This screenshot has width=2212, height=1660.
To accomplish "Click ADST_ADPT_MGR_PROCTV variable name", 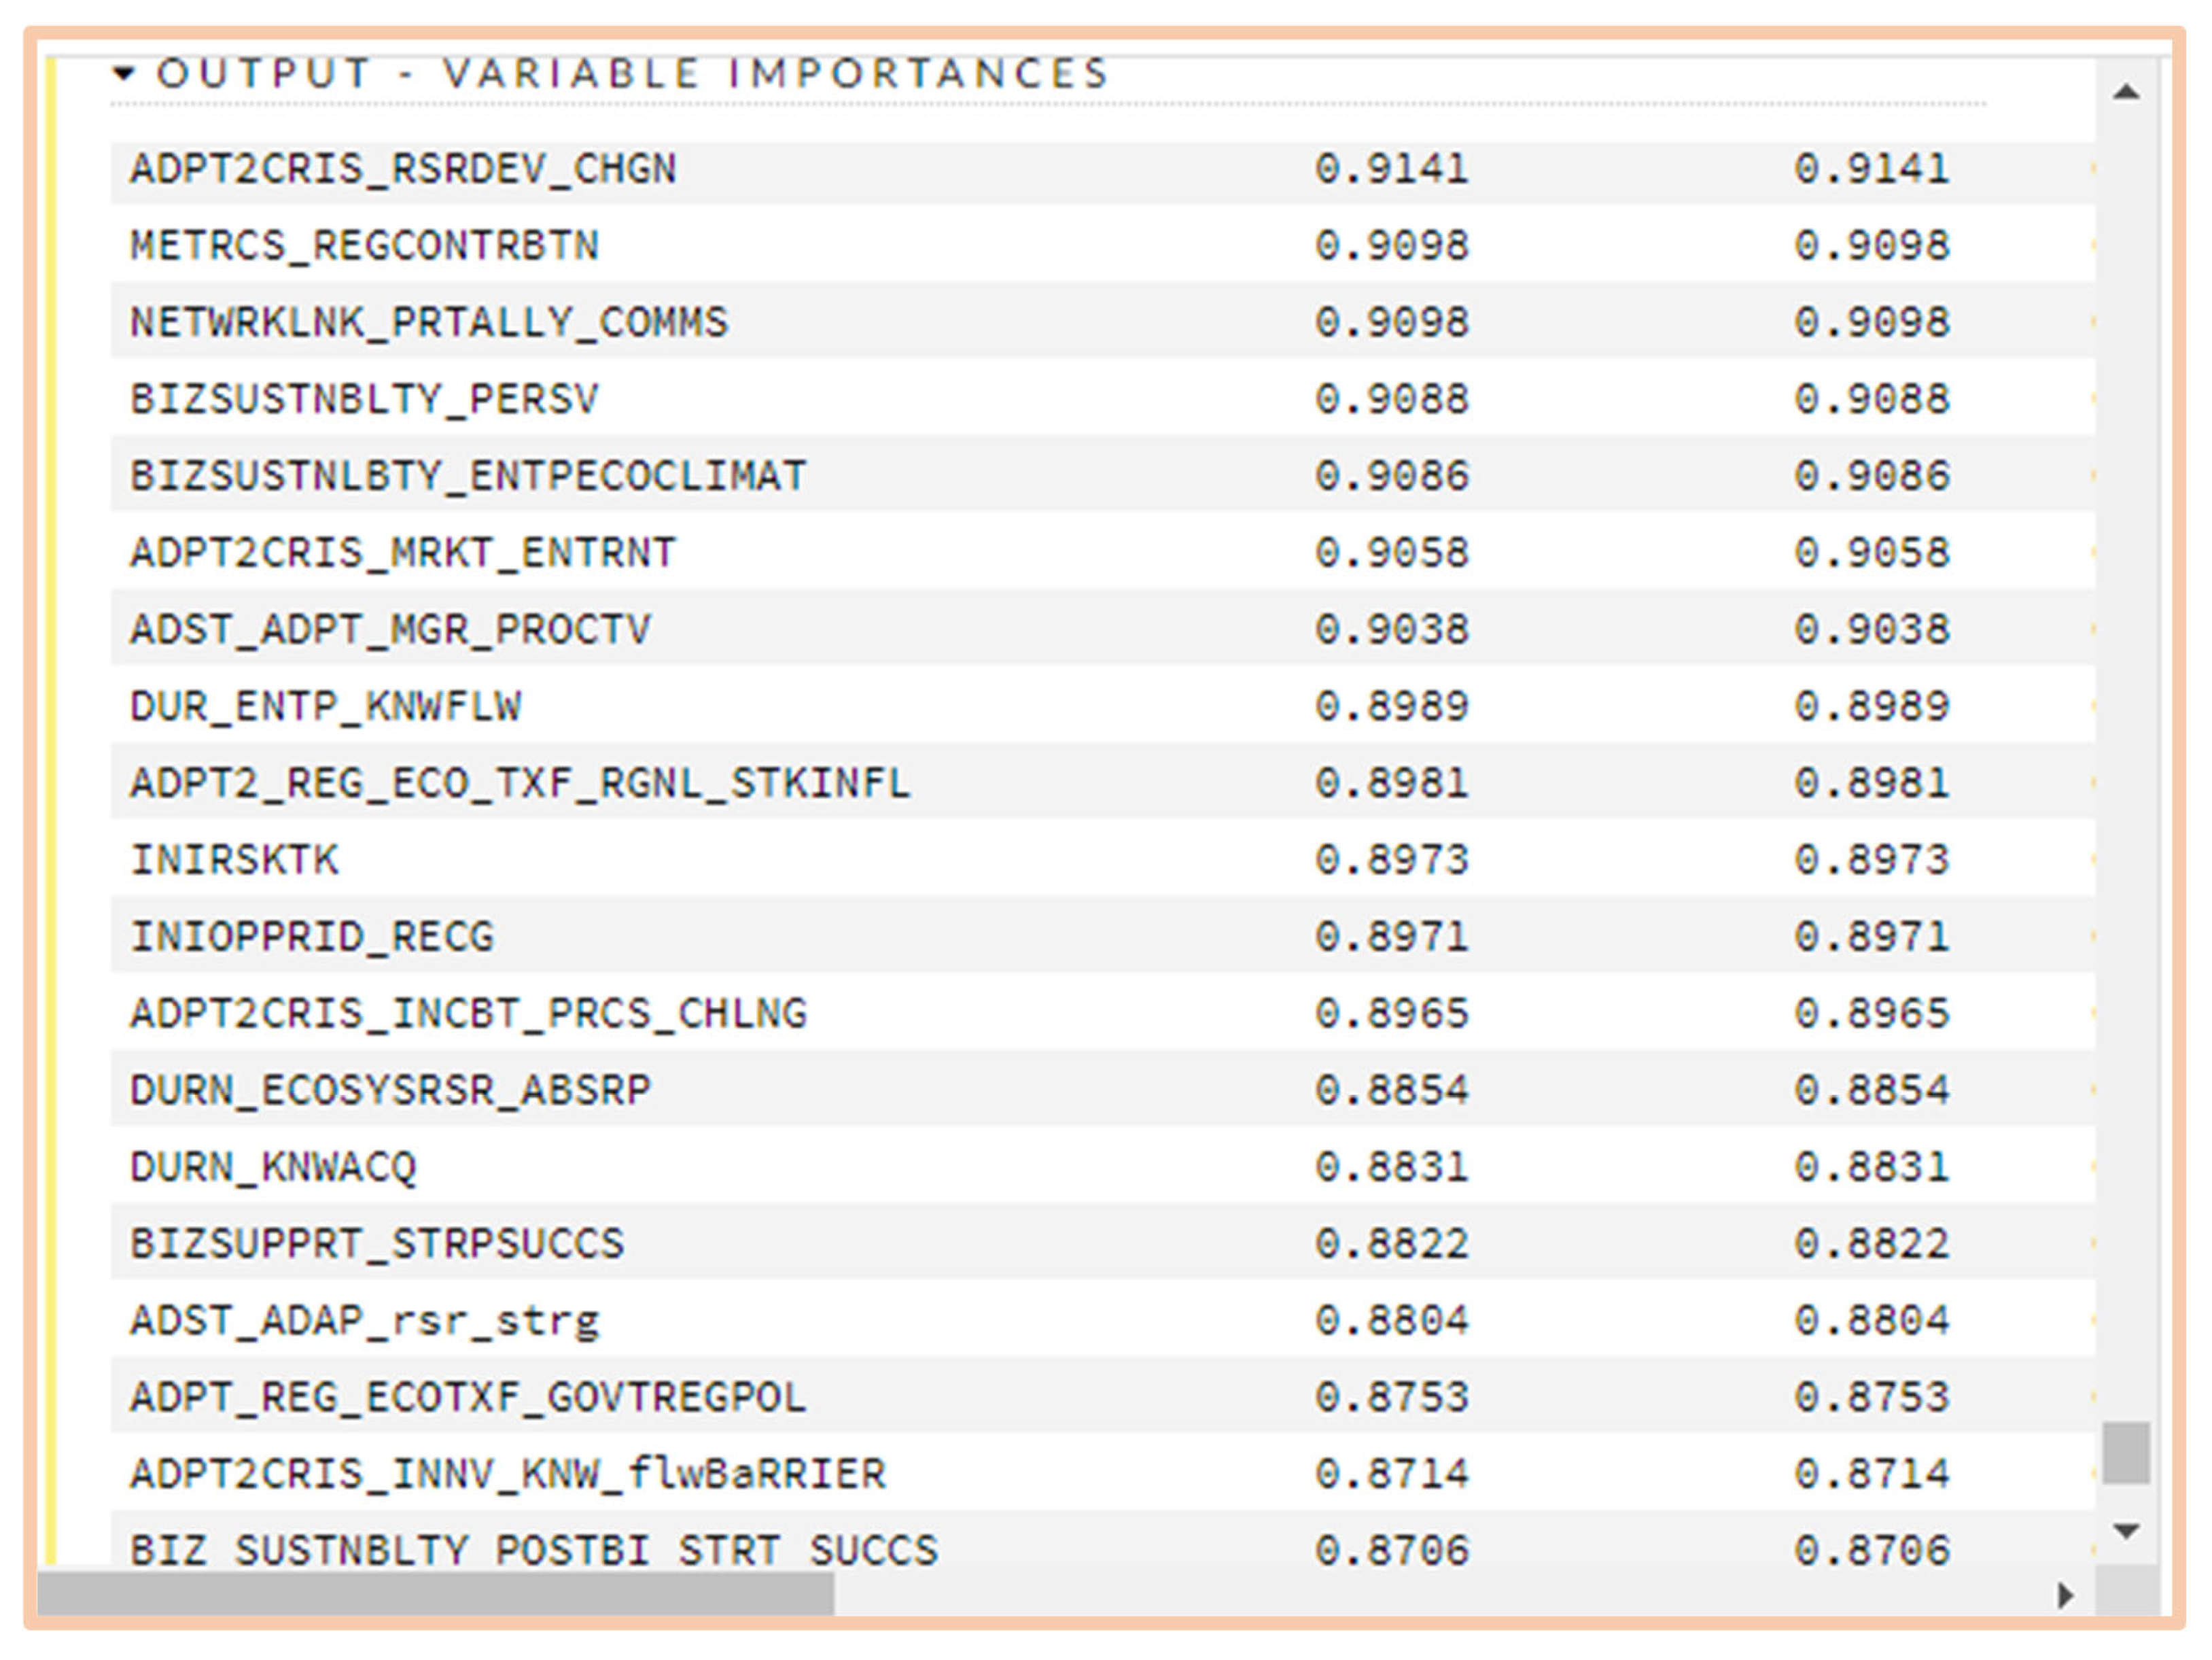I will 390,630.
